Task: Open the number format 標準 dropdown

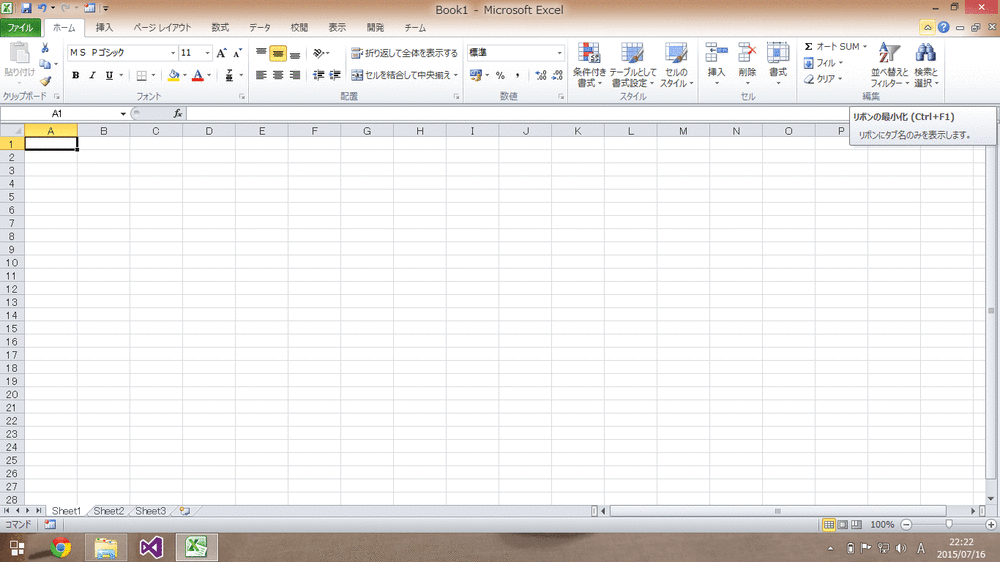Action: coord(559,53)
